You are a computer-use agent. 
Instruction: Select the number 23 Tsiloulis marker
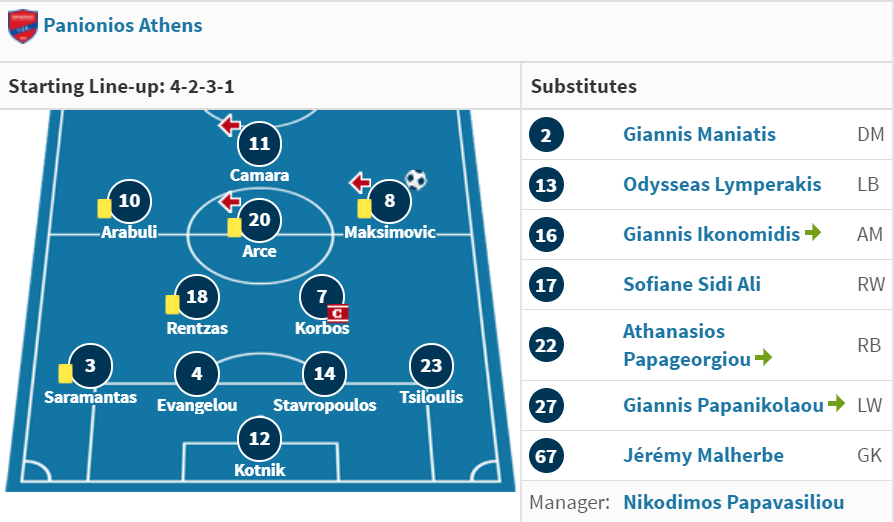click(x=431, y=366)
